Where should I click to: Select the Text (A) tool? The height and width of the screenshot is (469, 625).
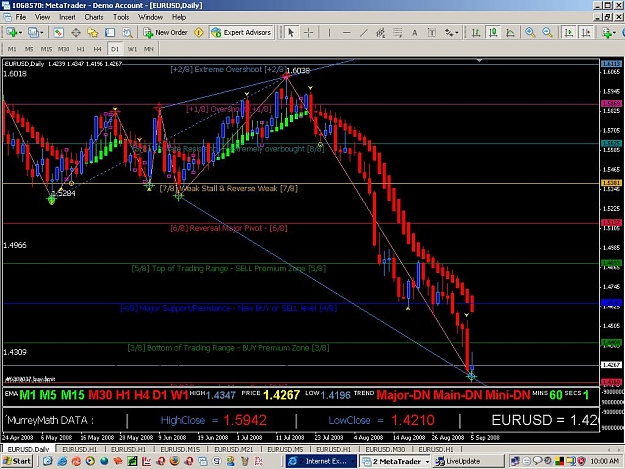pos(415,33)
